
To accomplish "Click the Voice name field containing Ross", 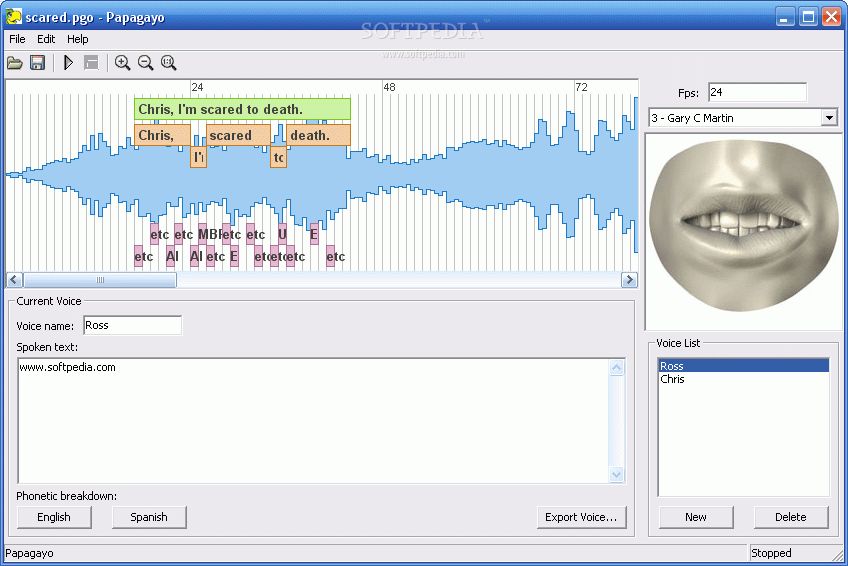I will tap(132, 325).
